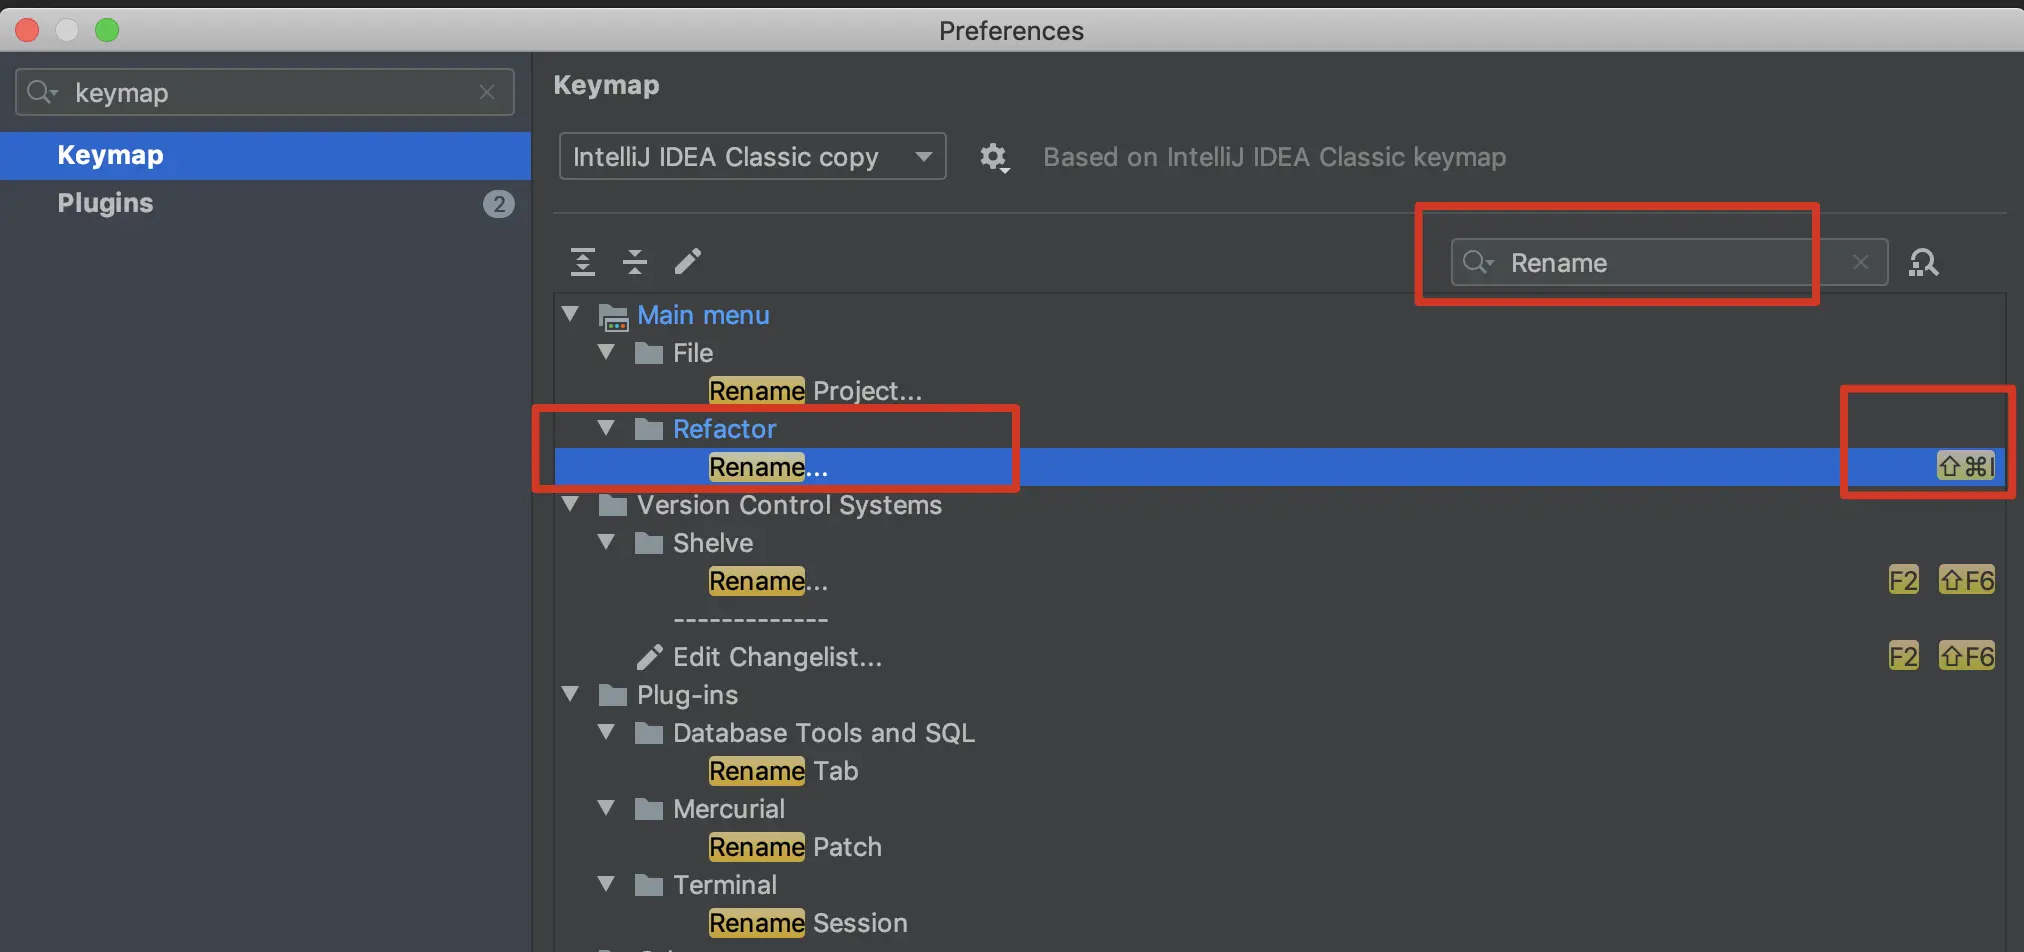Click the settings search magnifier icon

point(41,92)
